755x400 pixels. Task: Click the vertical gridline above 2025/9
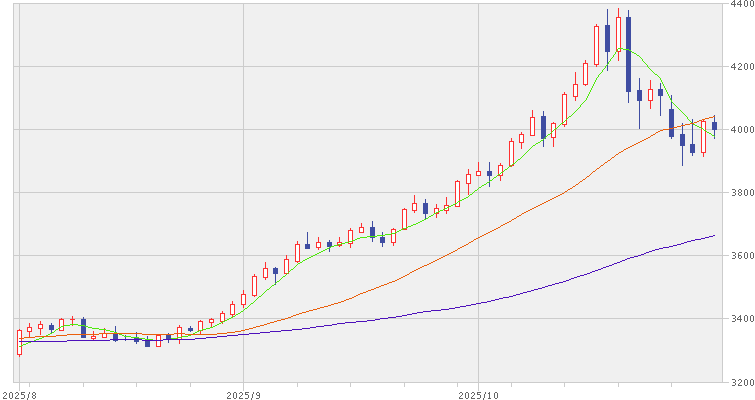pos(244,190)
